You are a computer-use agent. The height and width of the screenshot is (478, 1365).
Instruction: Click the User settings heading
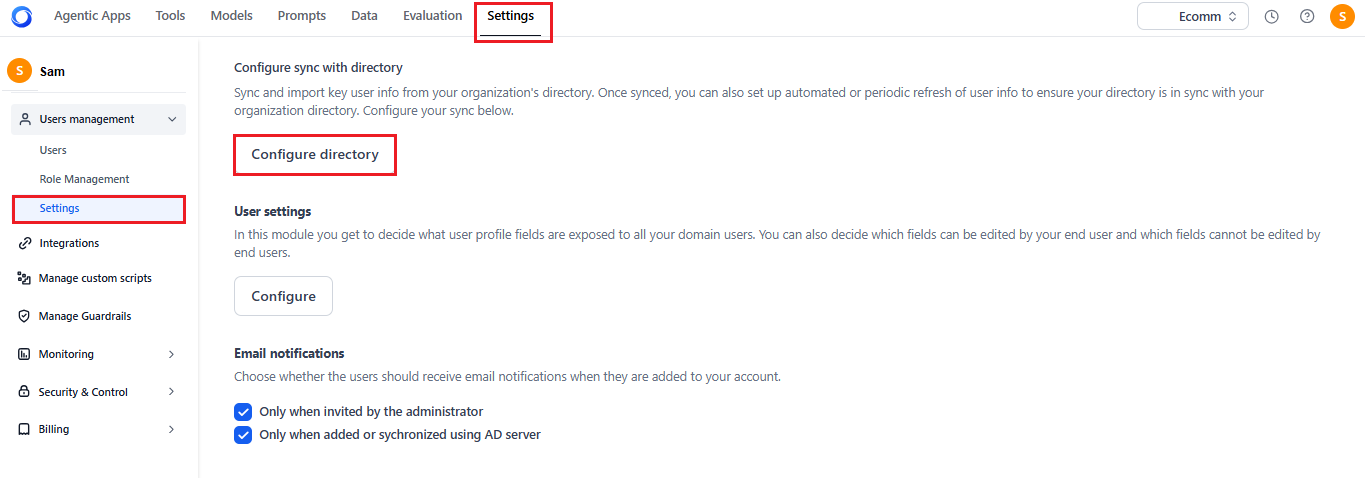tap(273, 212)
